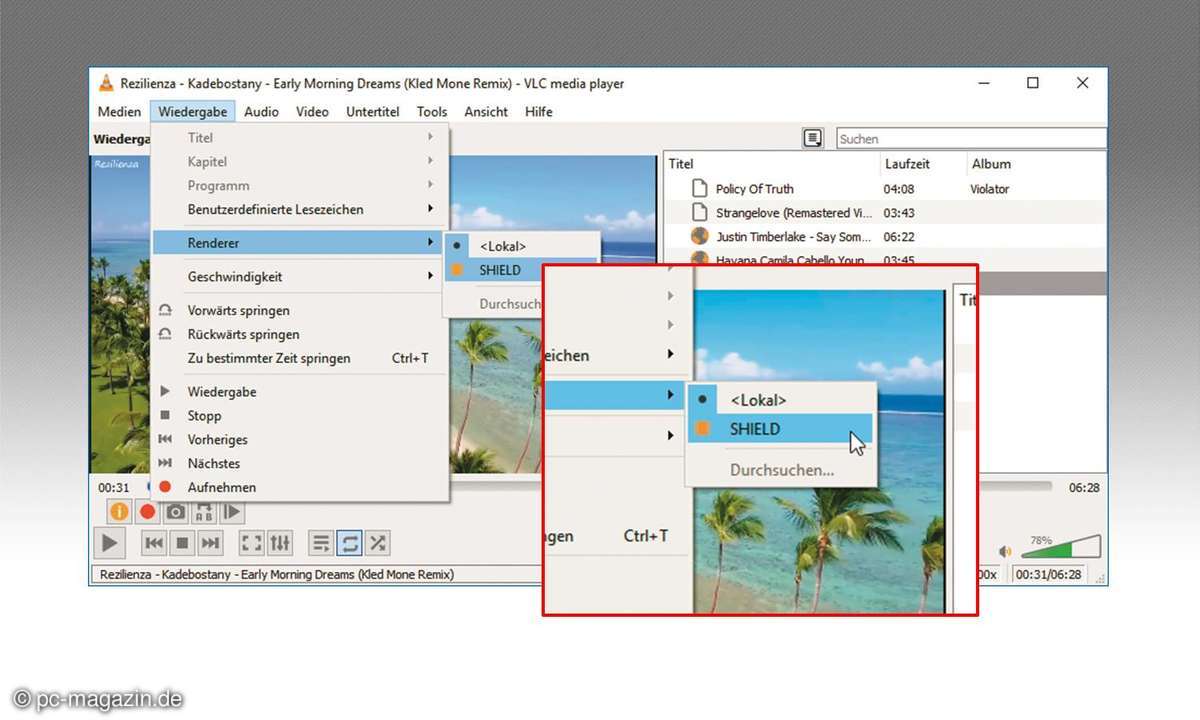Open the Ansicht menu
Viewport: 1200px width, 720px height.
(486, 111)
